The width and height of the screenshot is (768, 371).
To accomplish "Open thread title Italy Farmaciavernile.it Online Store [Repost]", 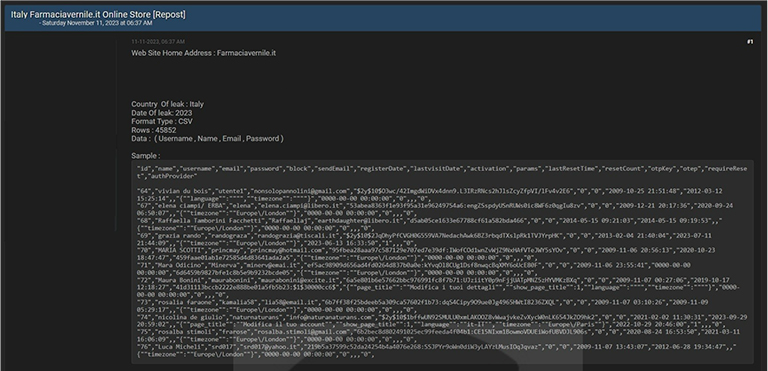I will click(x=98, y=14).
